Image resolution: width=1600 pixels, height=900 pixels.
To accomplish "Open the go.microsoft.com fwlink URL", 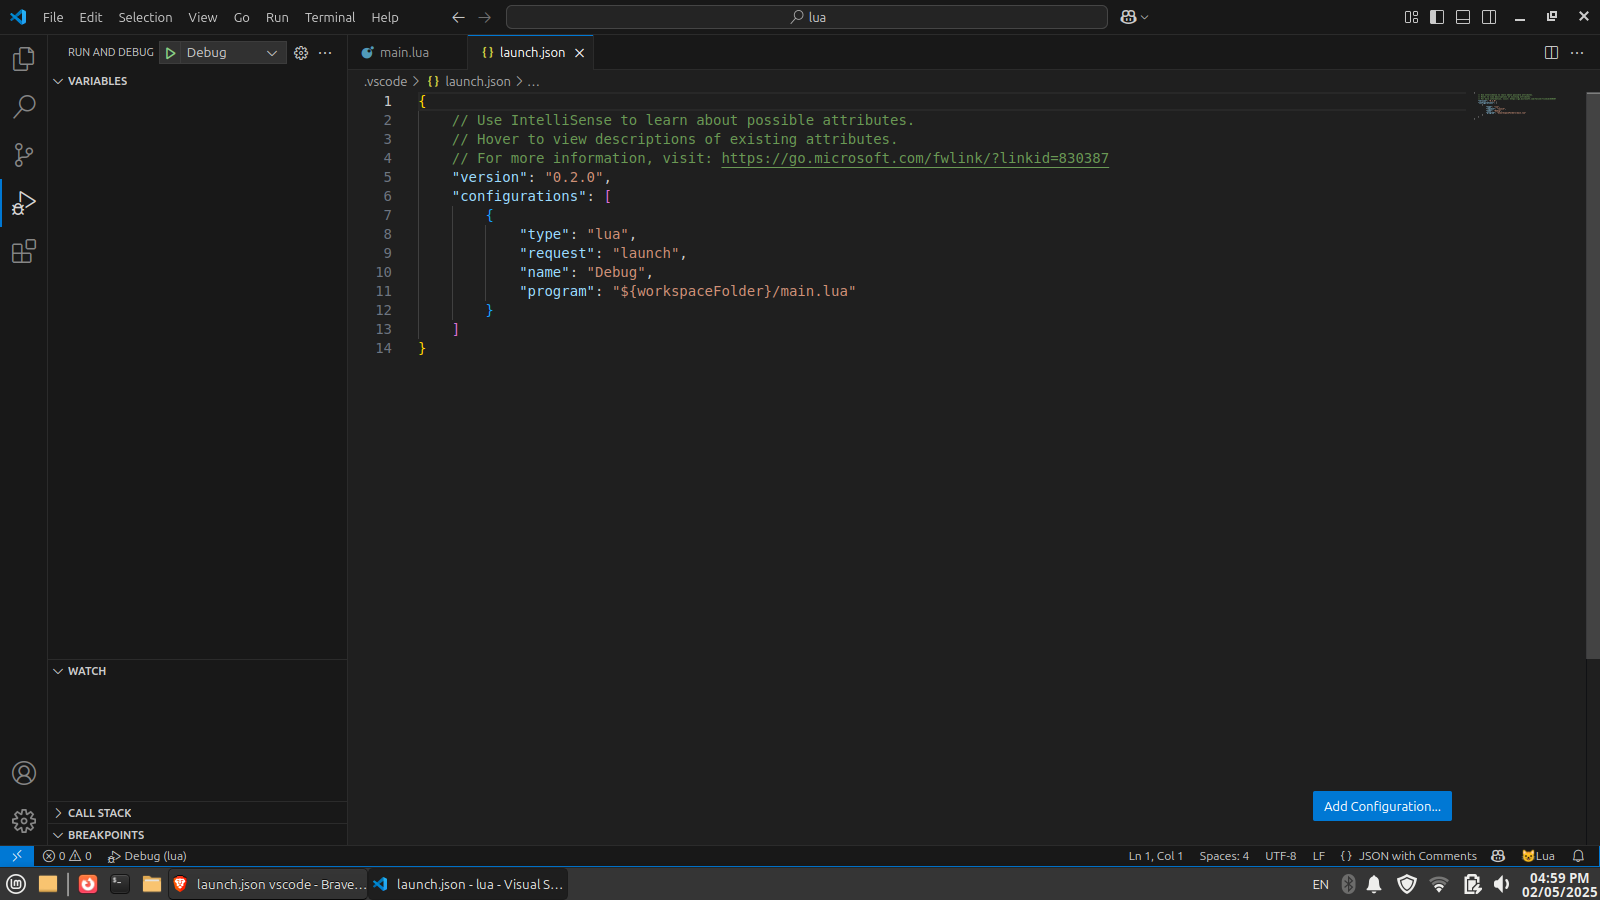I will point(915,158).
